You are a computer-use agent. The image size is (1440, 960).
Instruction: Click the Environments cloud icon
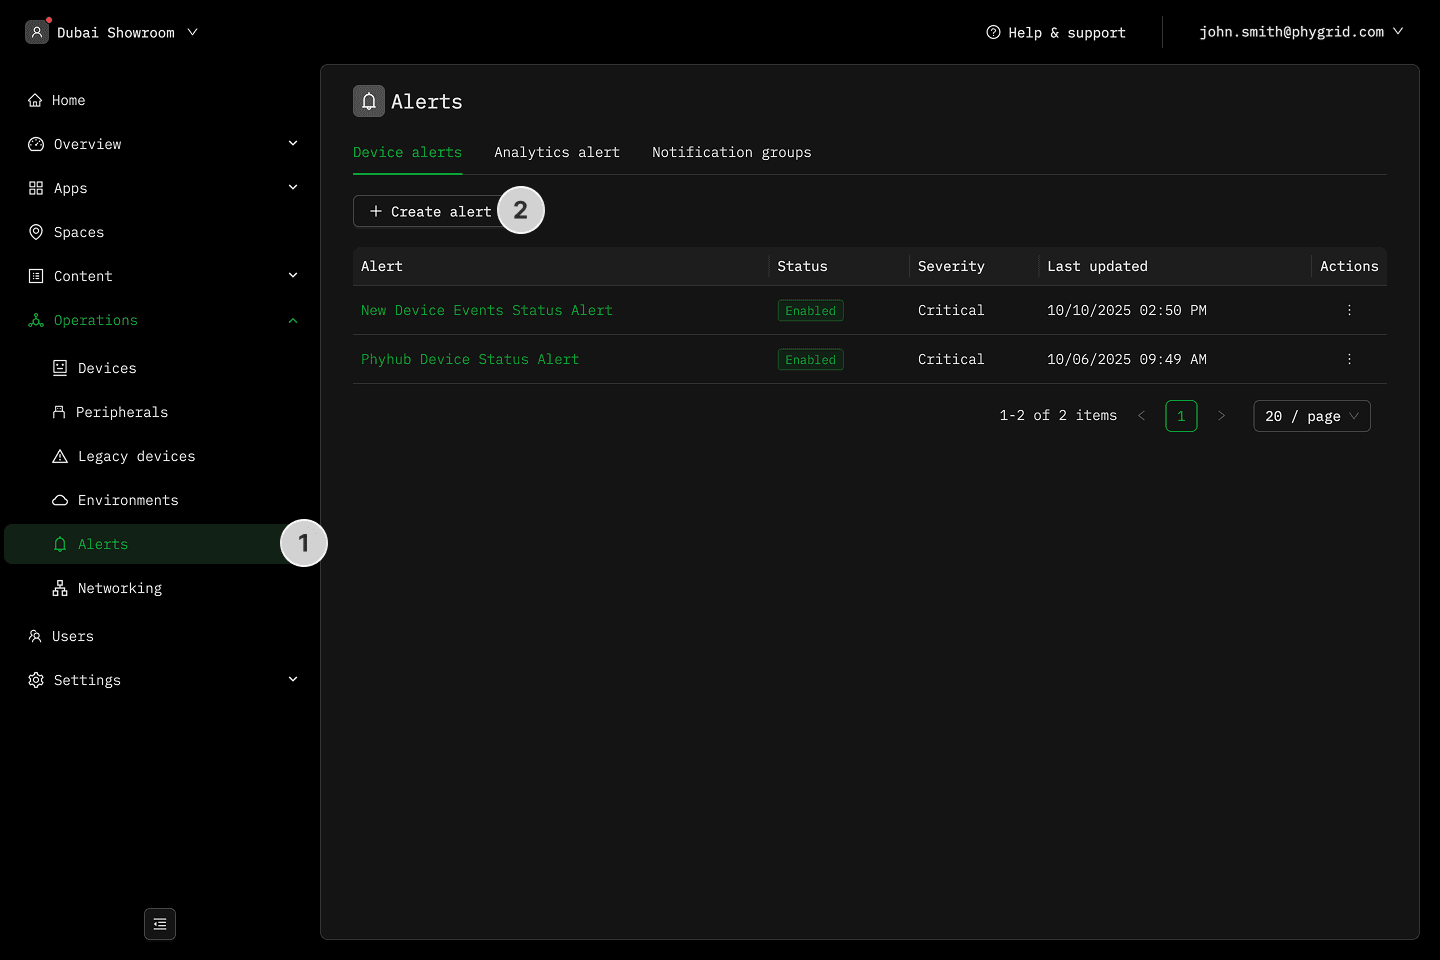(60, 500)
